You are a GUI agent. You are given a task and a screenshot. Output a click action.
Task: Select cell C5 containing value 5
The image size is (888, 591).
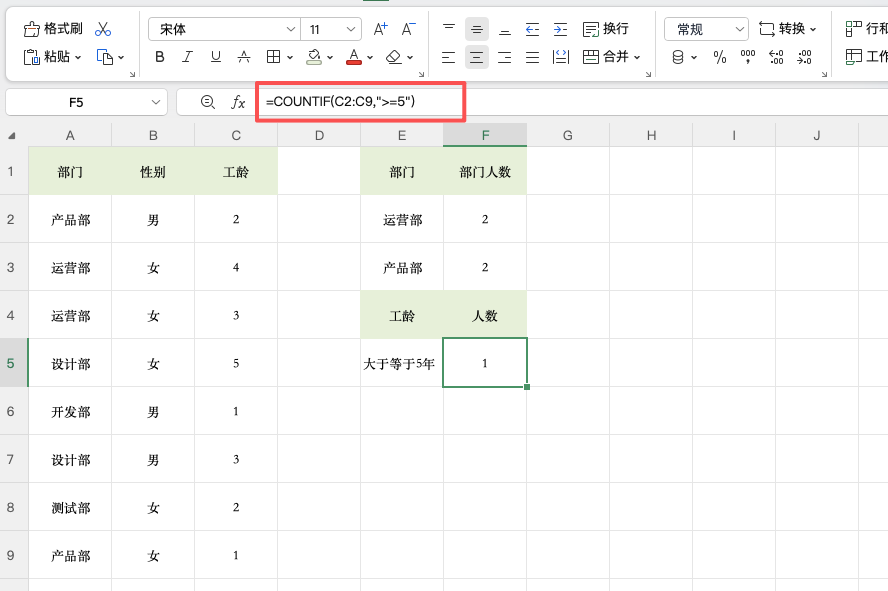[x=235, y=363]
